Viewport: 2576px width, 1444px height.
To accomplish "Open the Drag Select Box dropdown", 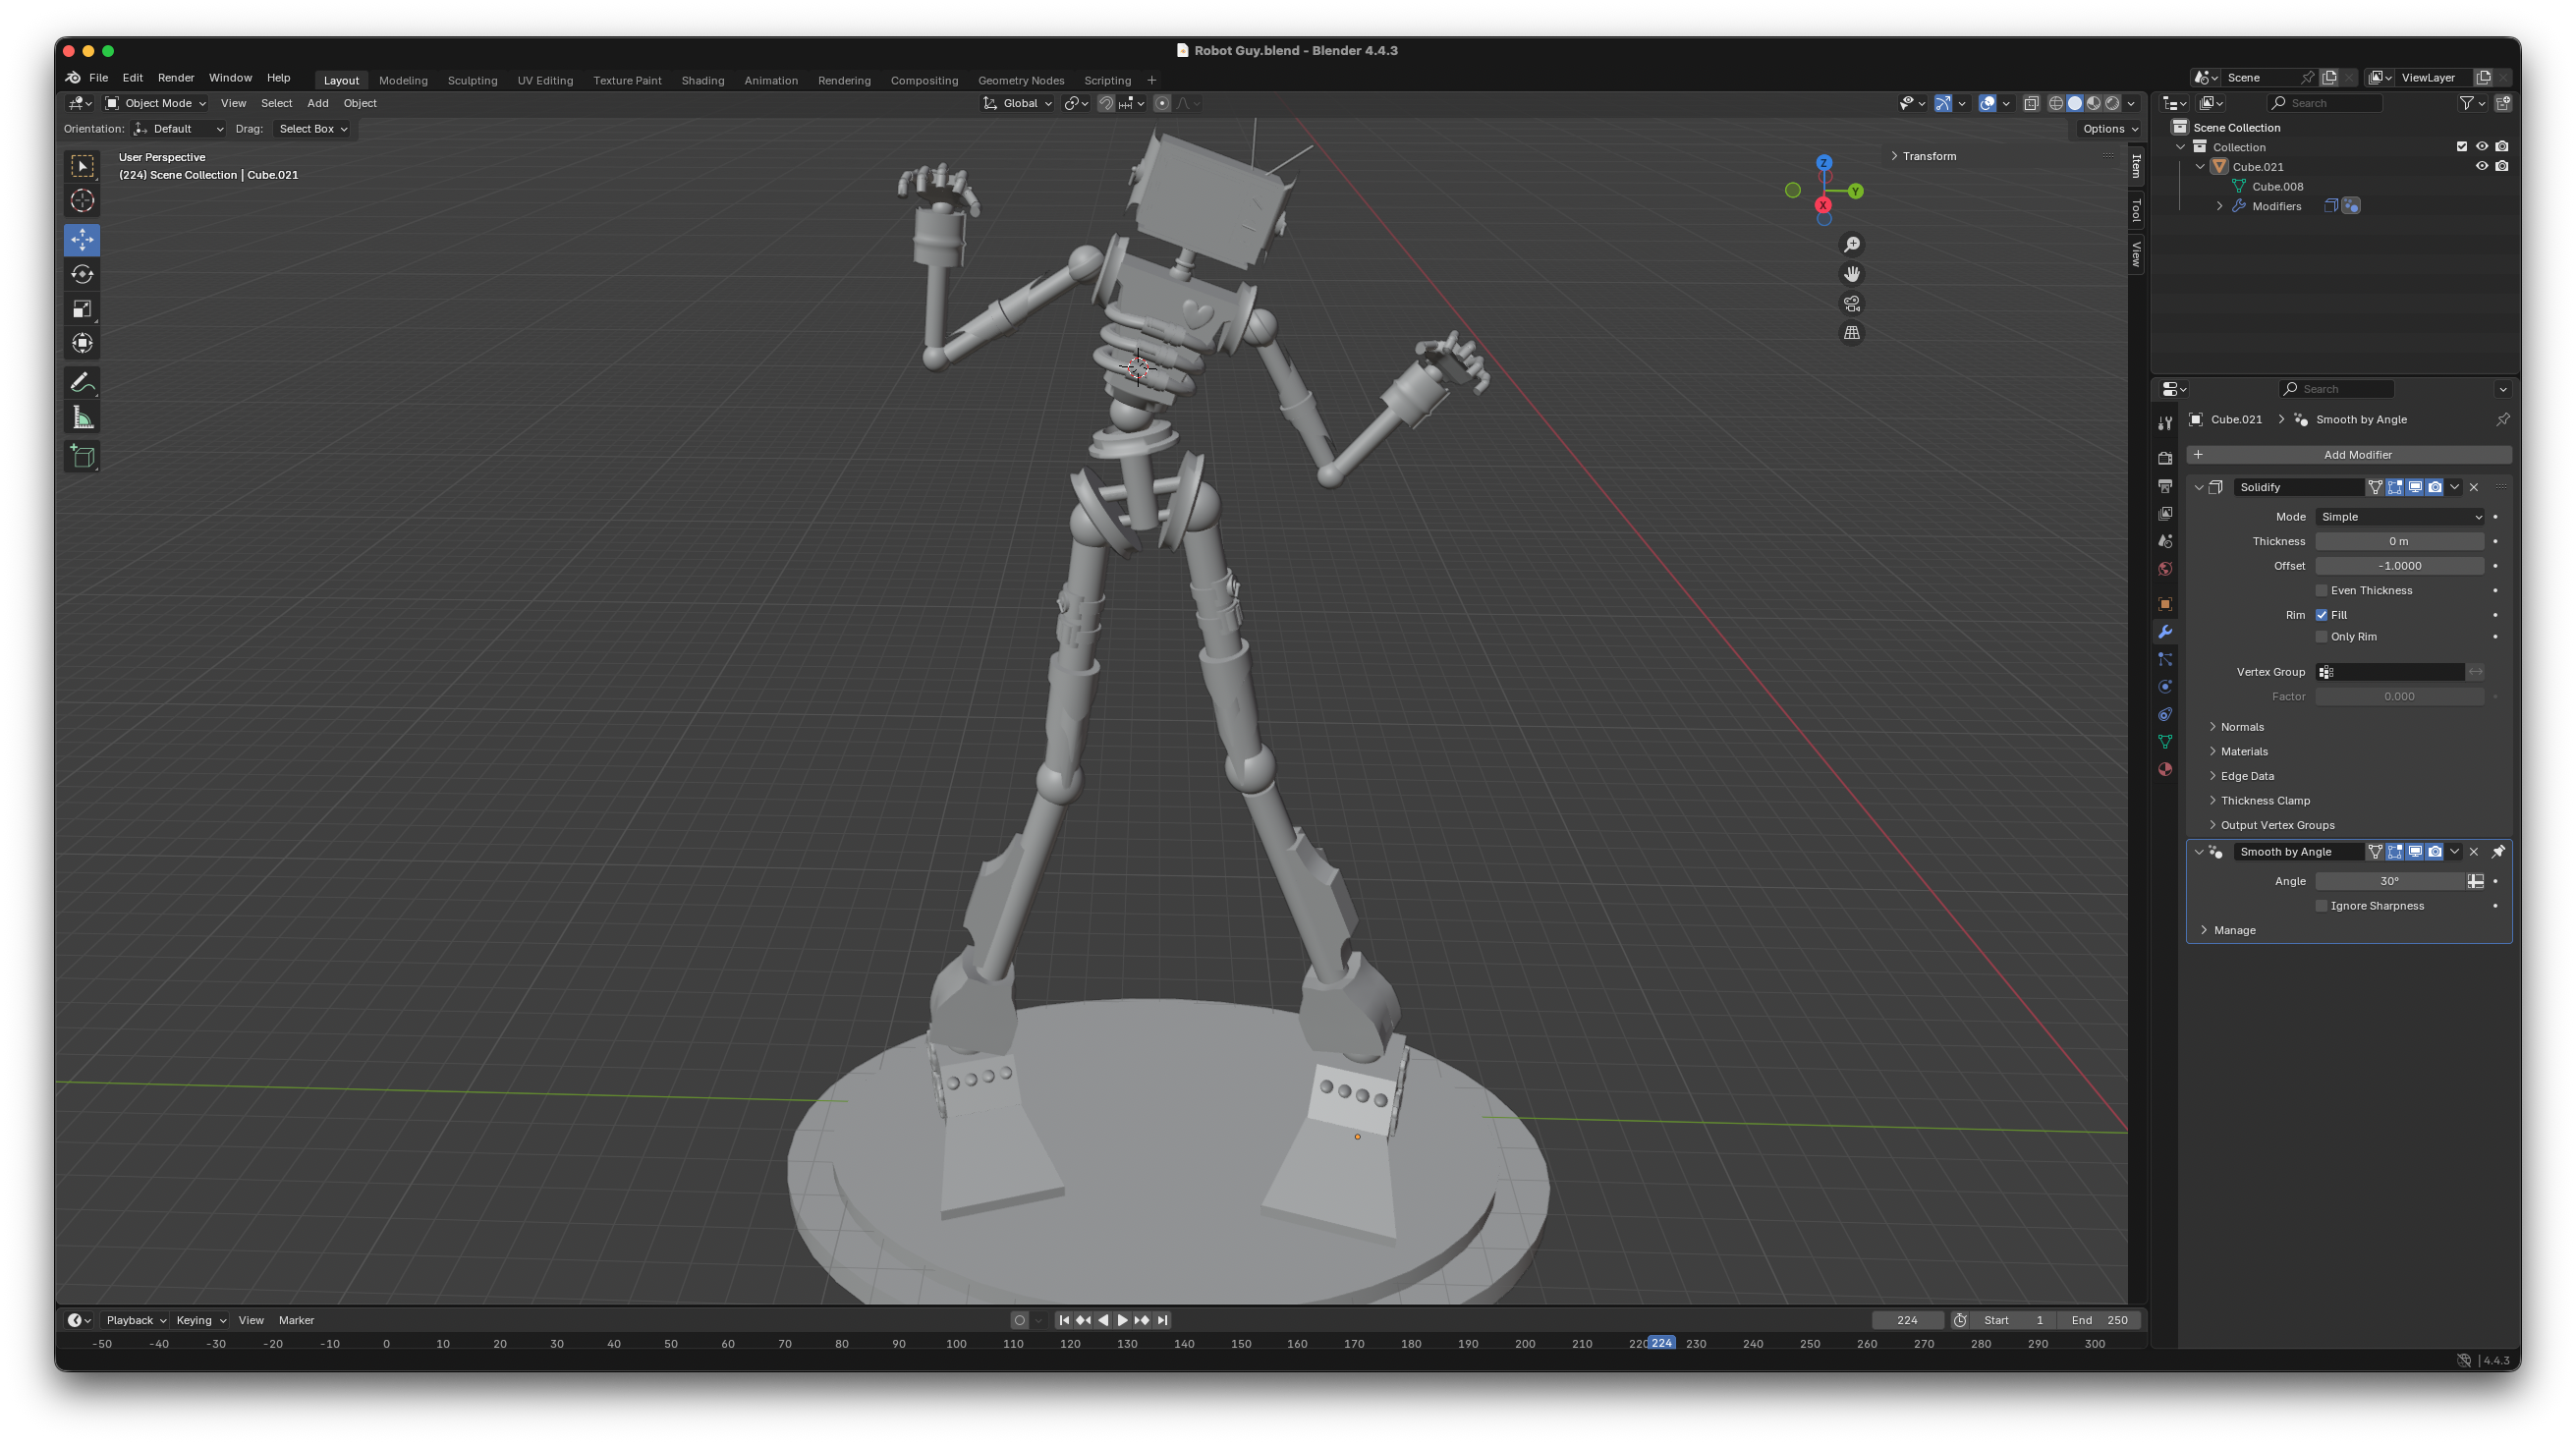I will point(313,129).
